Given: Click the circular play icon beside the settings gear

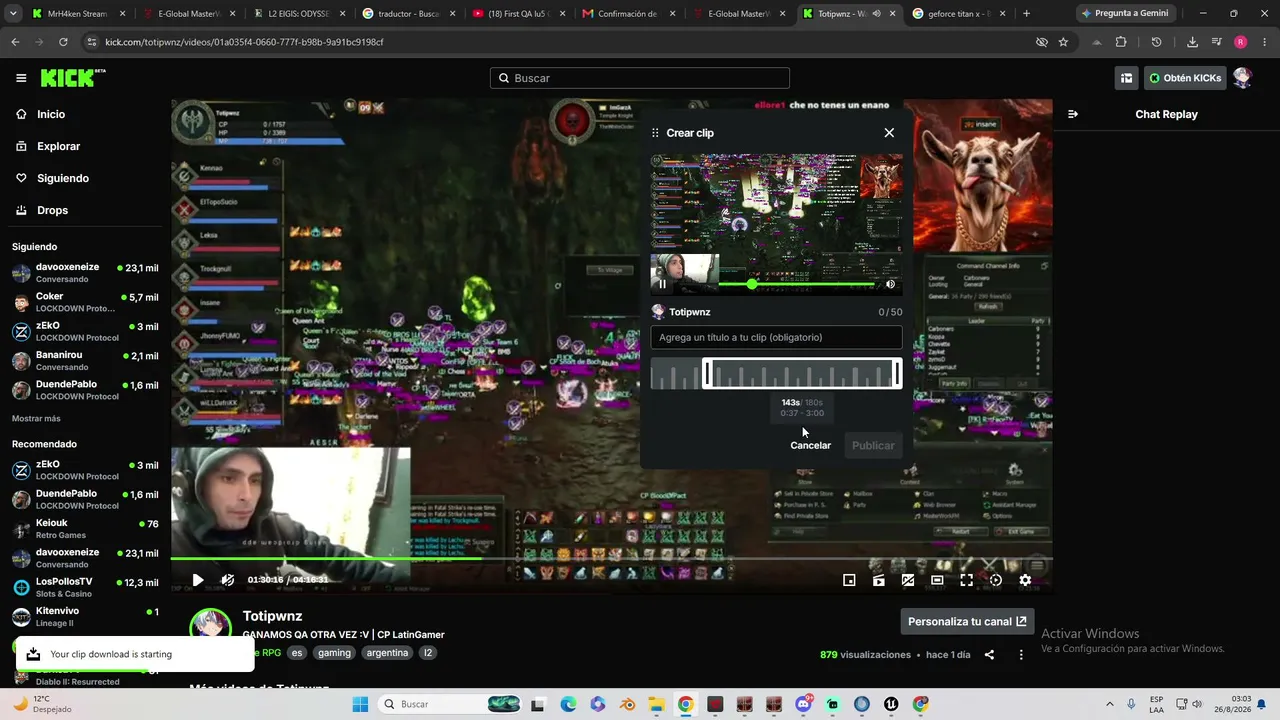Looking at the screenshot, I should click(x=995, y=580).
